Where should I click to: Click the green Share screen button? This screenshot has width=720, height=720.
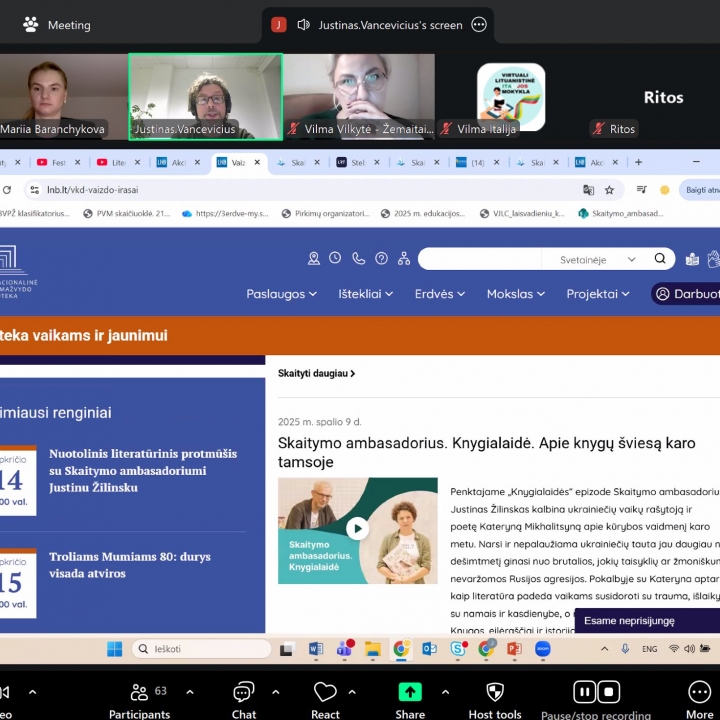410,693
